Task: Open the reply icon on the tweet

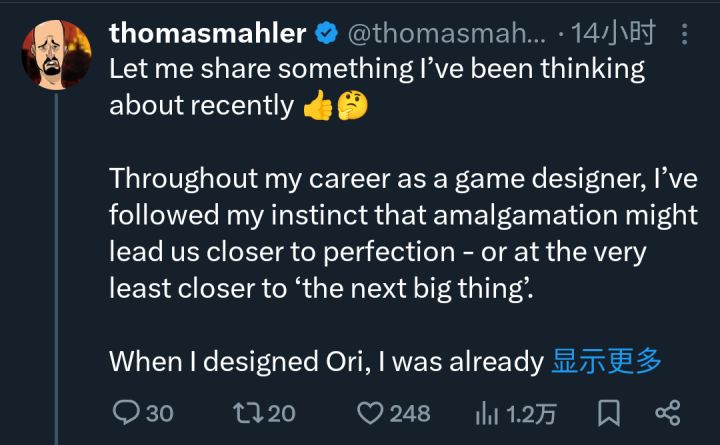Action: pos(126,412)
